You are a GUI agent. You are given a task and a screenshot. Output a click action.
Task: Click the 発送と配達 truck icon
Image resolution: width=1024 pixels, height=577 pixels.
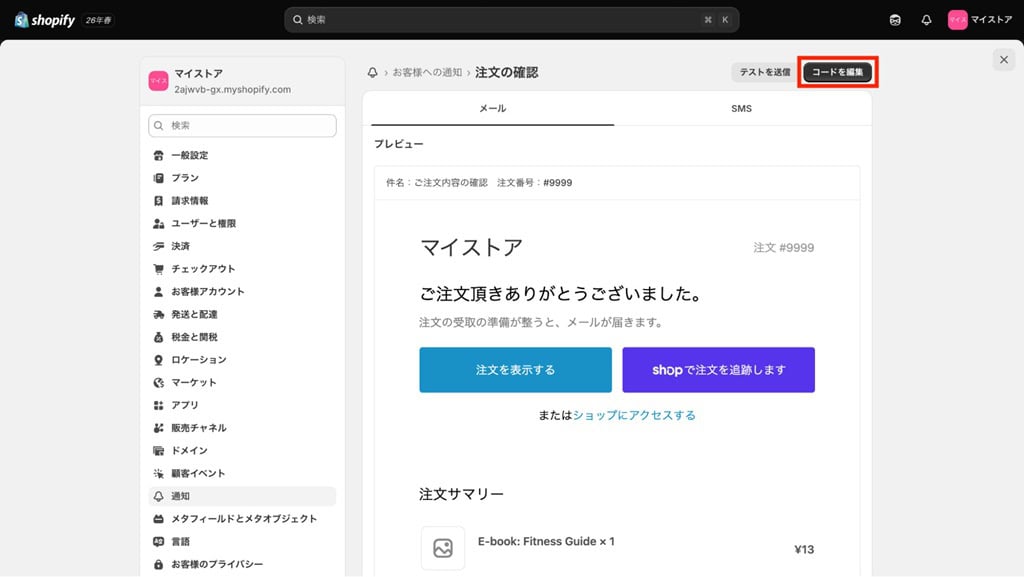tap(158, 314)
